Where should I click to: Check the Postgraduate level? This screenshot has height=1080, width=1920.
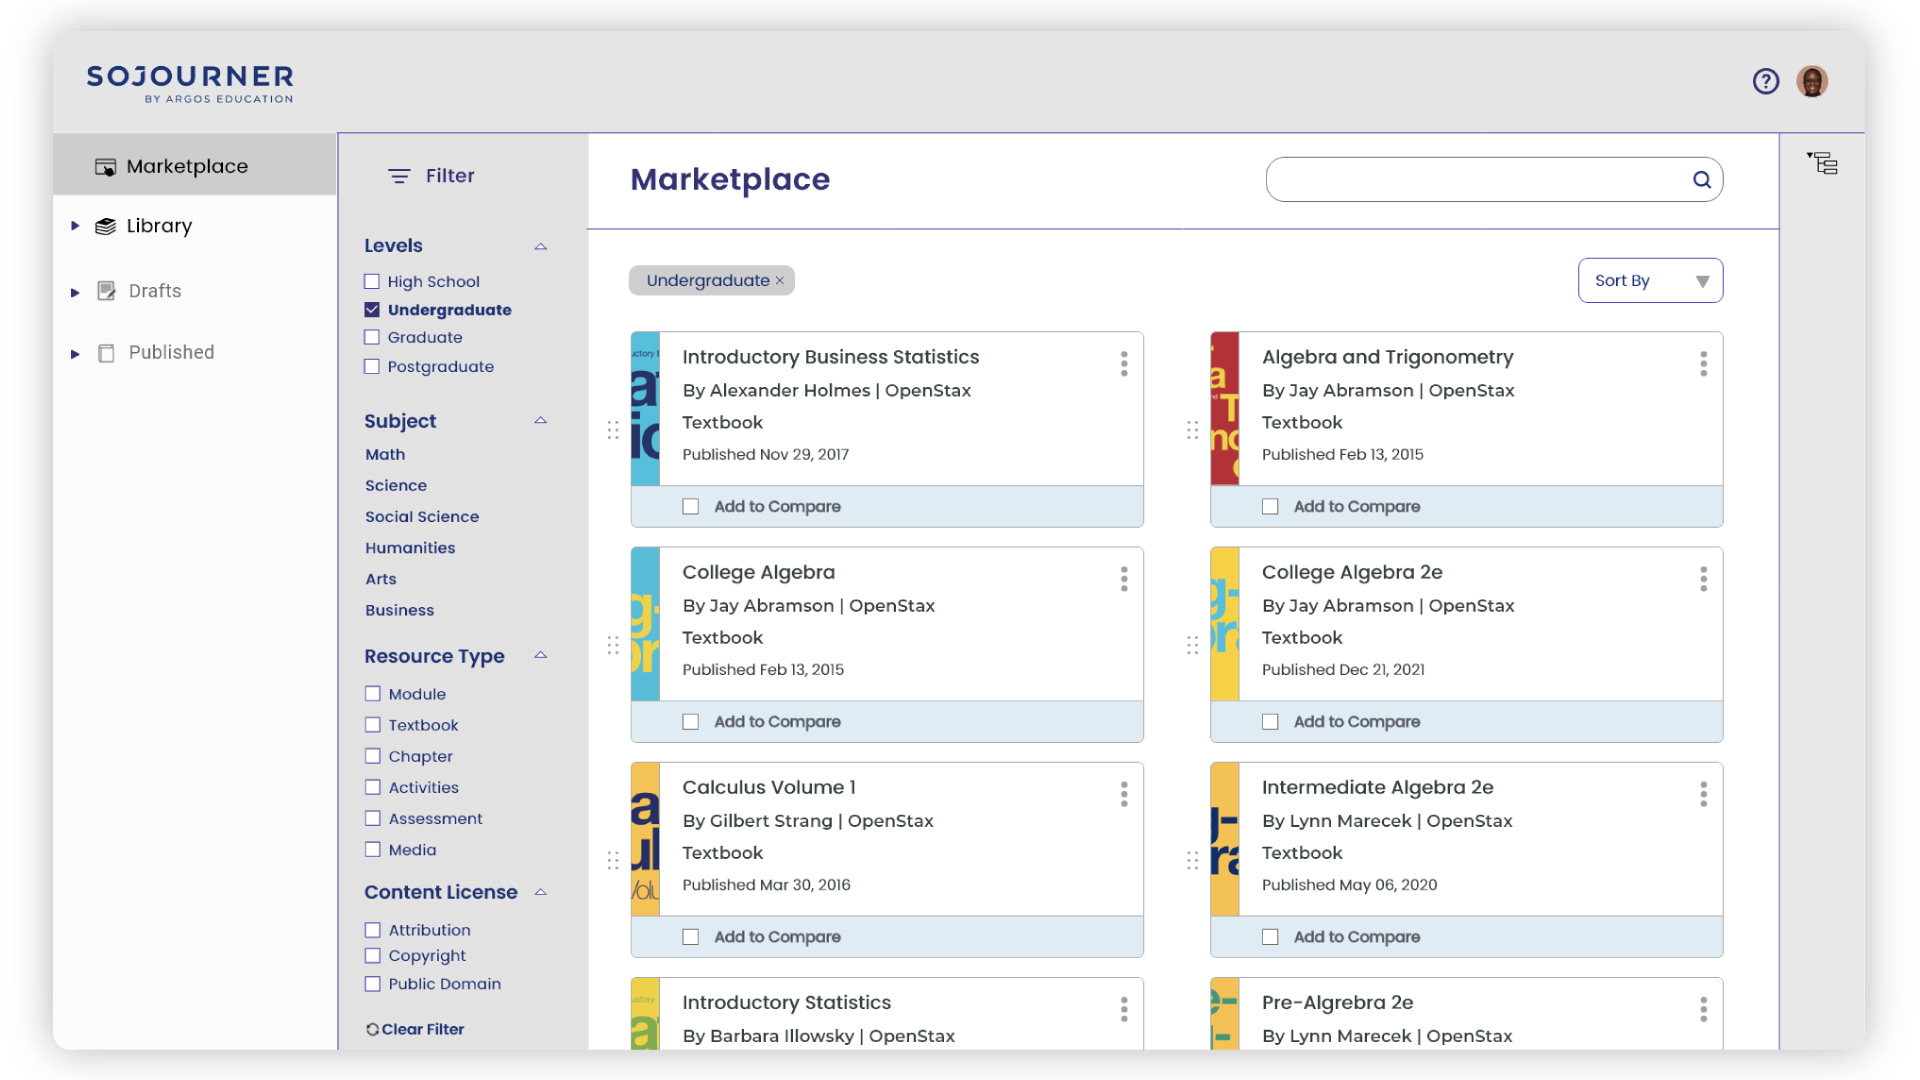372,366
